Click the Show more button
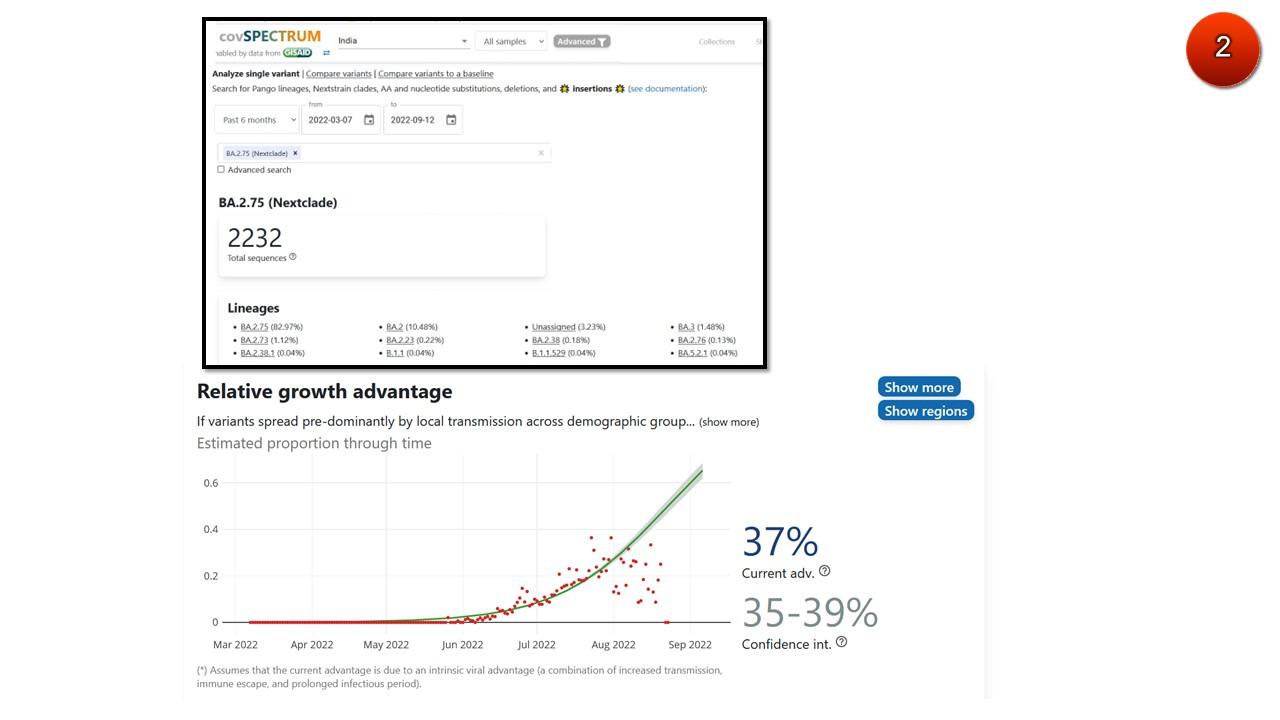The image size is (1280, 720). pyautogui.click(x=918, y=387)
